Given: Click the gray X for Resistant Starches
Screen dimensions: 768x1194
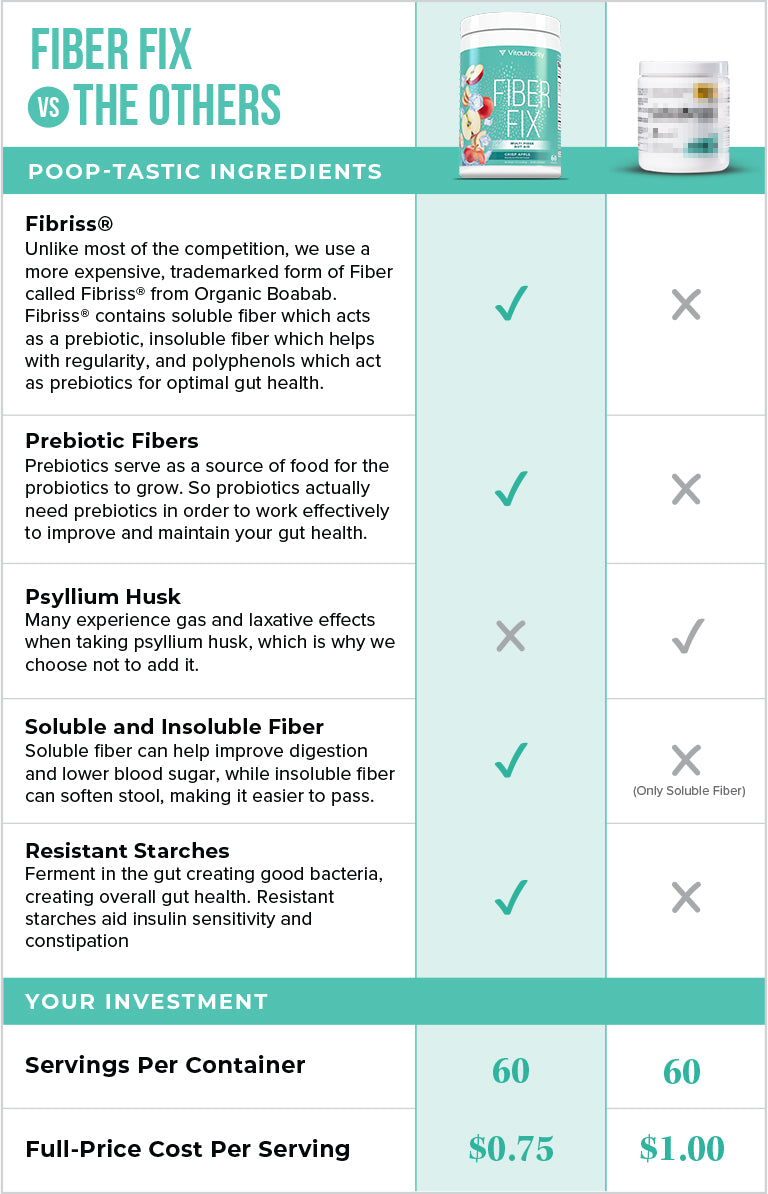Looking at the screenshot, I should pyautogui.click(x=686, y=898).
